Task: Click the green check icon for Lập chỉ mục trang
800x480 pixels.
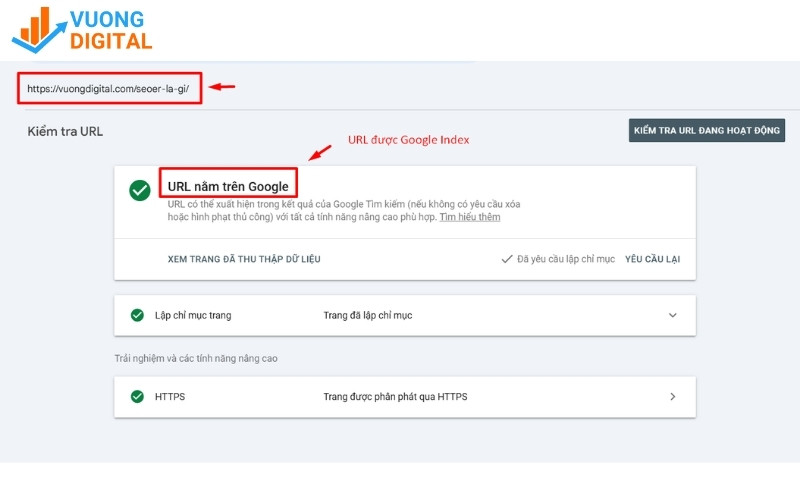Action: pos(137,315)
